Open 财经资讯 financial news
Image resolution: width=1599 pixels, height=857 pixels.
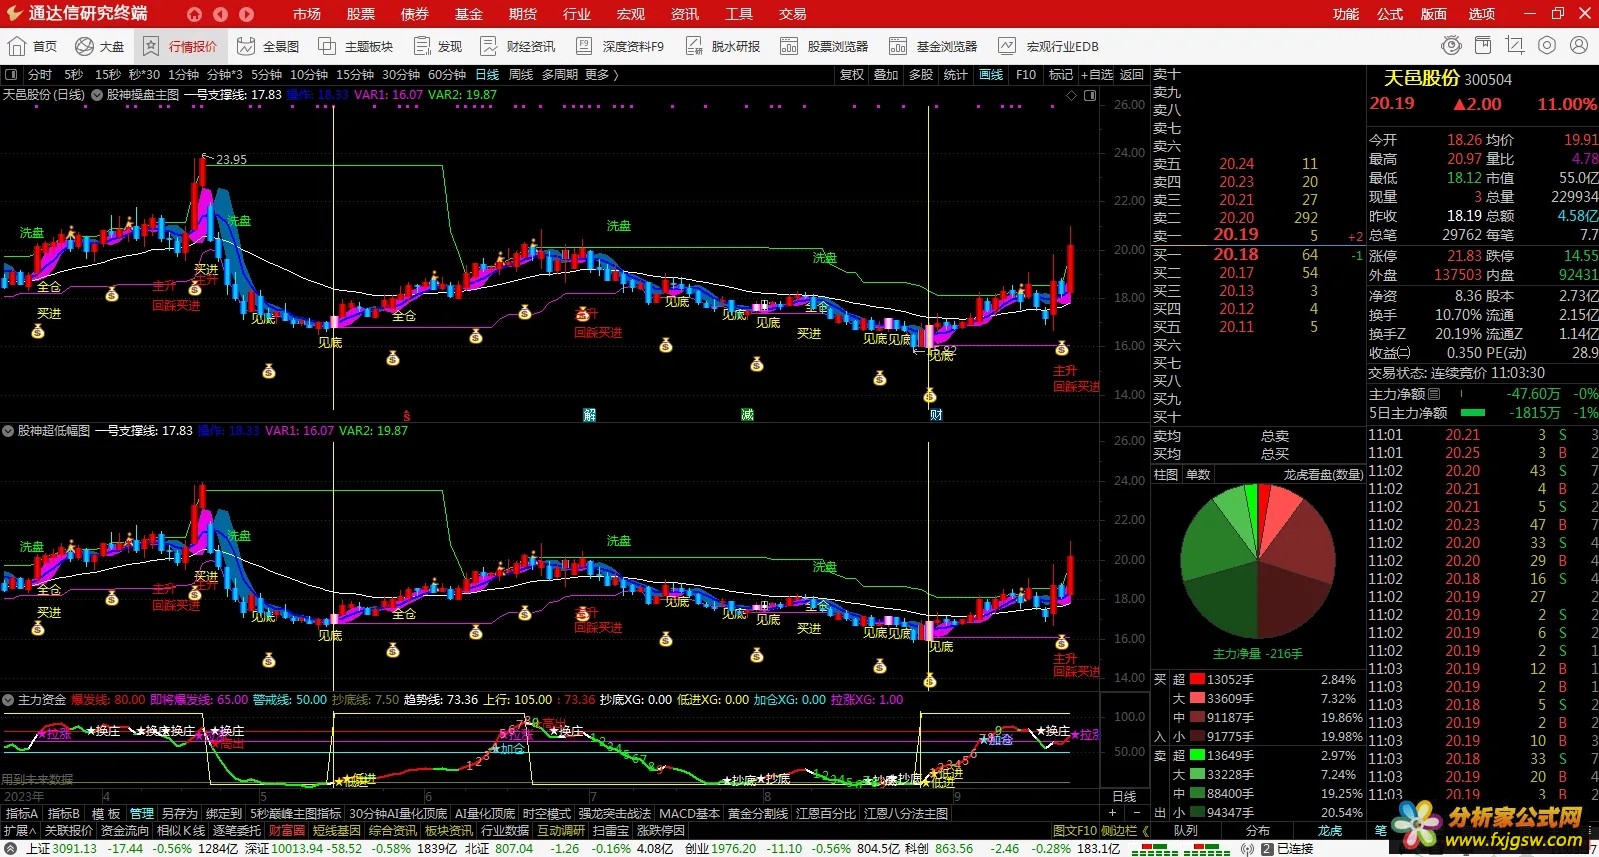(518, 46)
